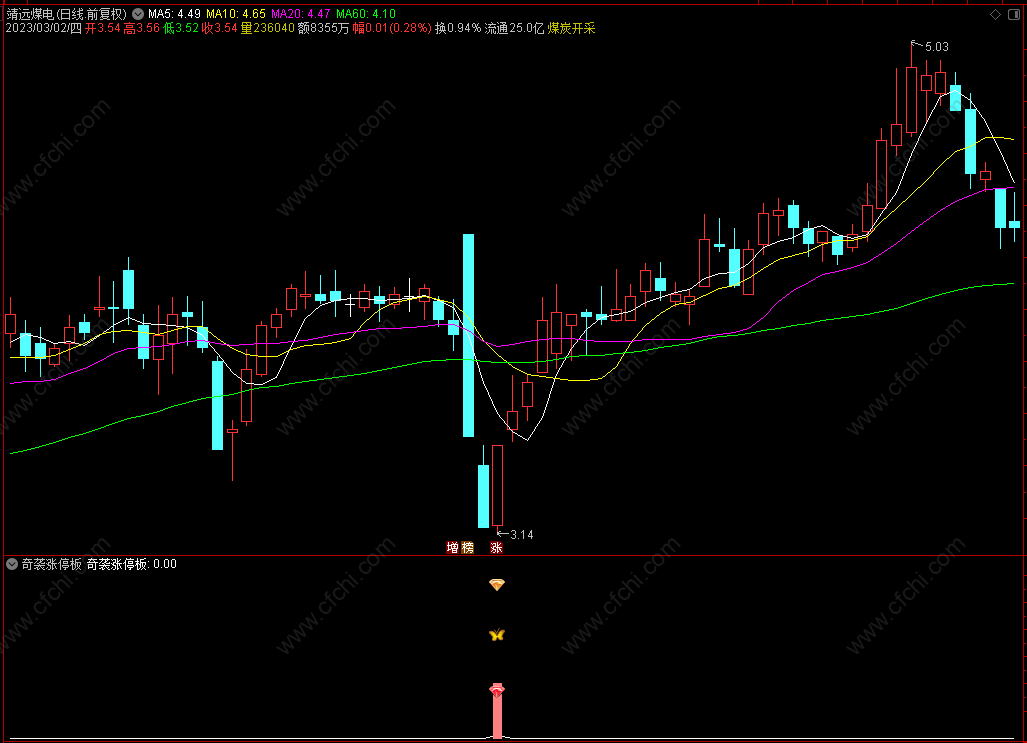The image size is (1027, 743).
Task: Click the hollow diamond icon in the top right
Action: tap(995, 14)
